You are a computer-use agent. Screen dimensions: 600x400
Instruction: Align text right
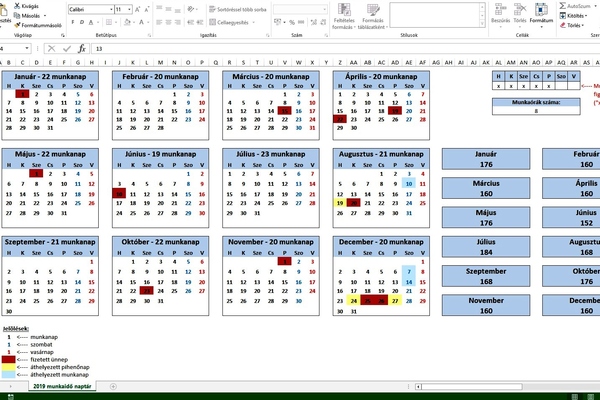tap(178, 22)
